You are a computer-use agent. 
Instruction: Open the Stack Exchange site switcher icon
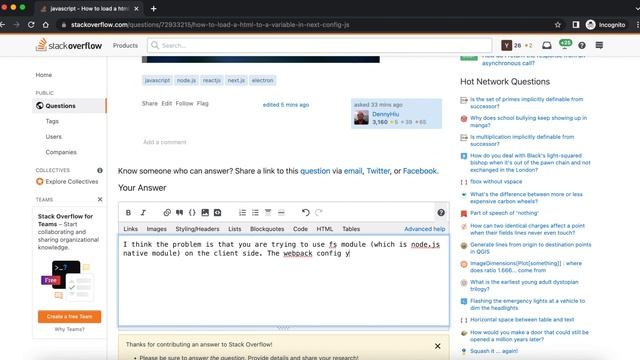click(x=599, y=45)
